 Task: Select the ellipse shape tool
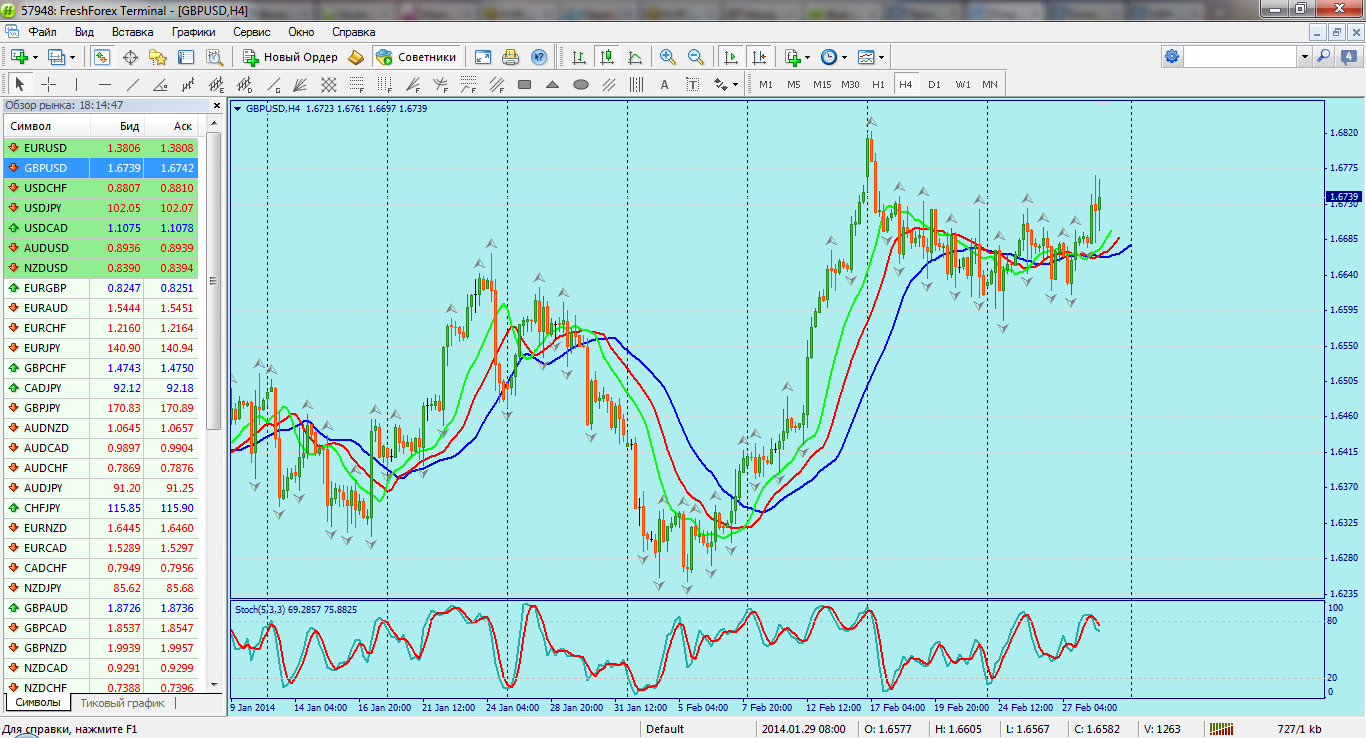click(580, 85)
